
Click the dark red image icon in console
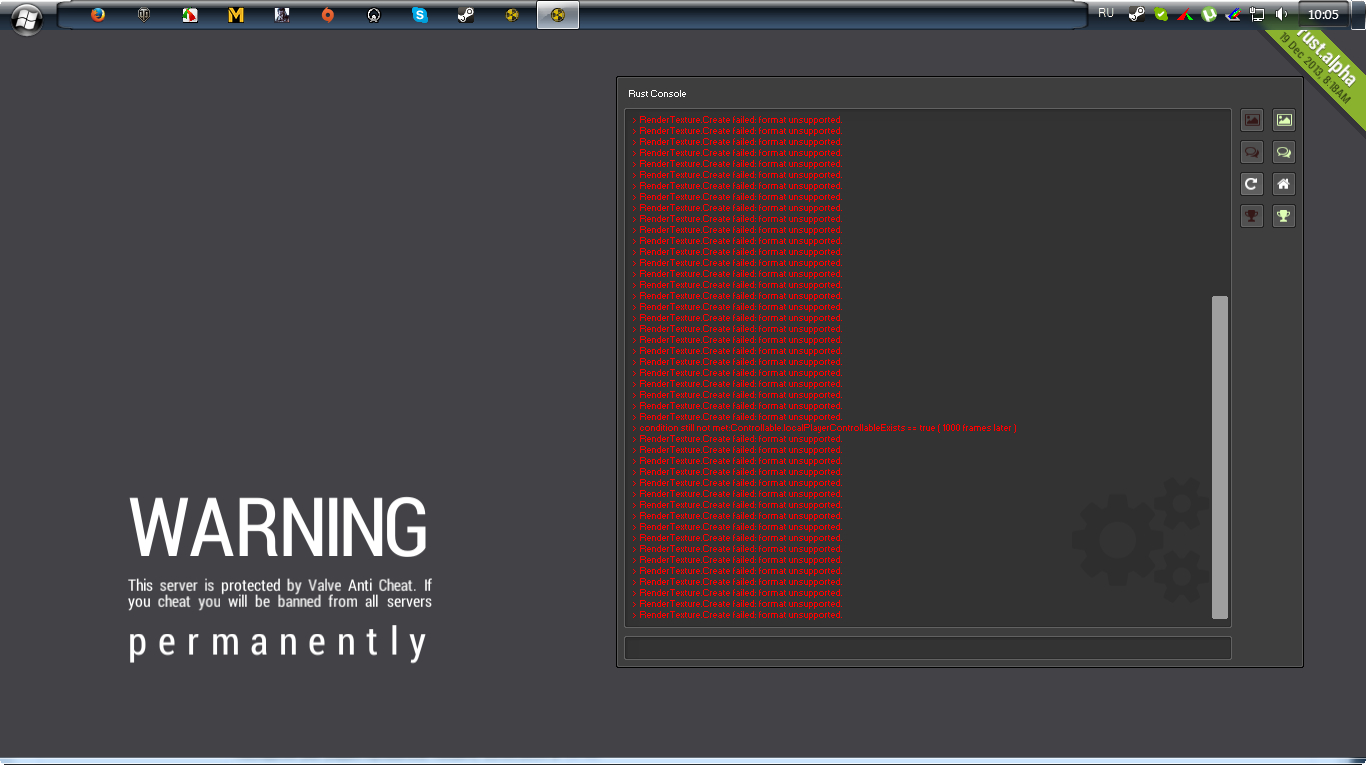pos(1252,120)
